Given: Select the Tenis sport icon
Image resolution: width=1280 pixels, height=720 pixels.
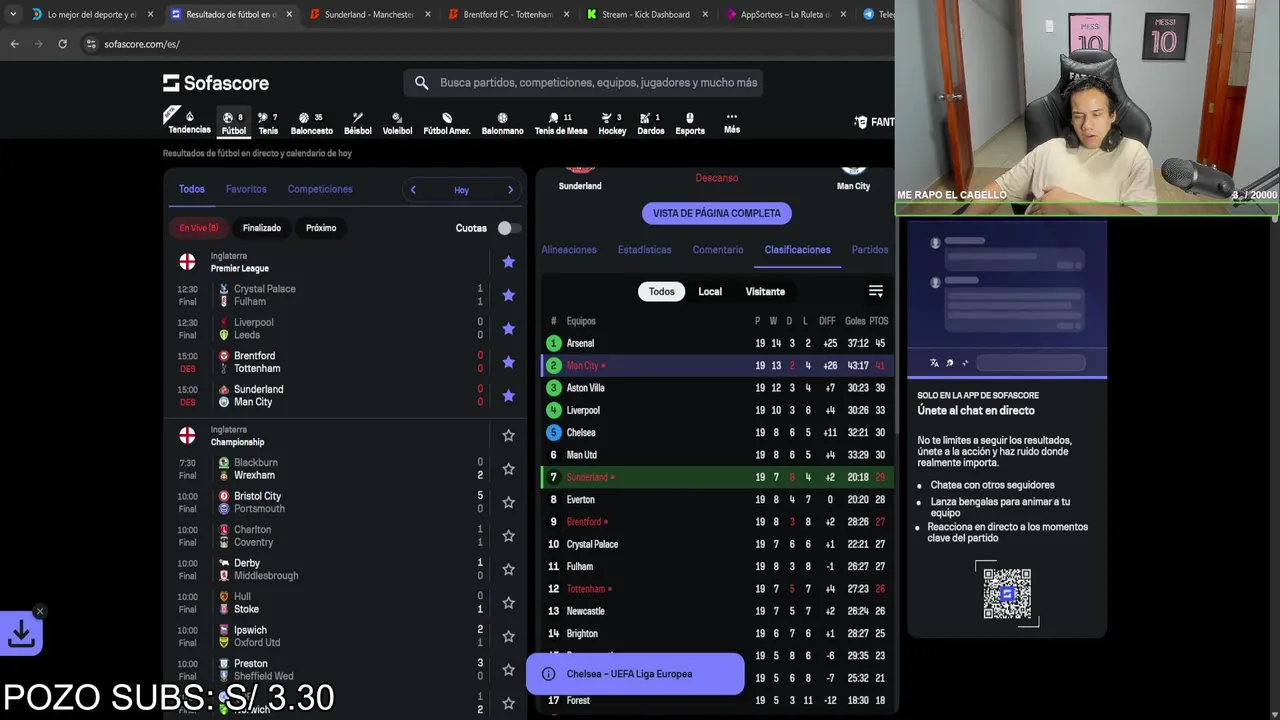Looking at the screenshot, I should click(268, 123).
